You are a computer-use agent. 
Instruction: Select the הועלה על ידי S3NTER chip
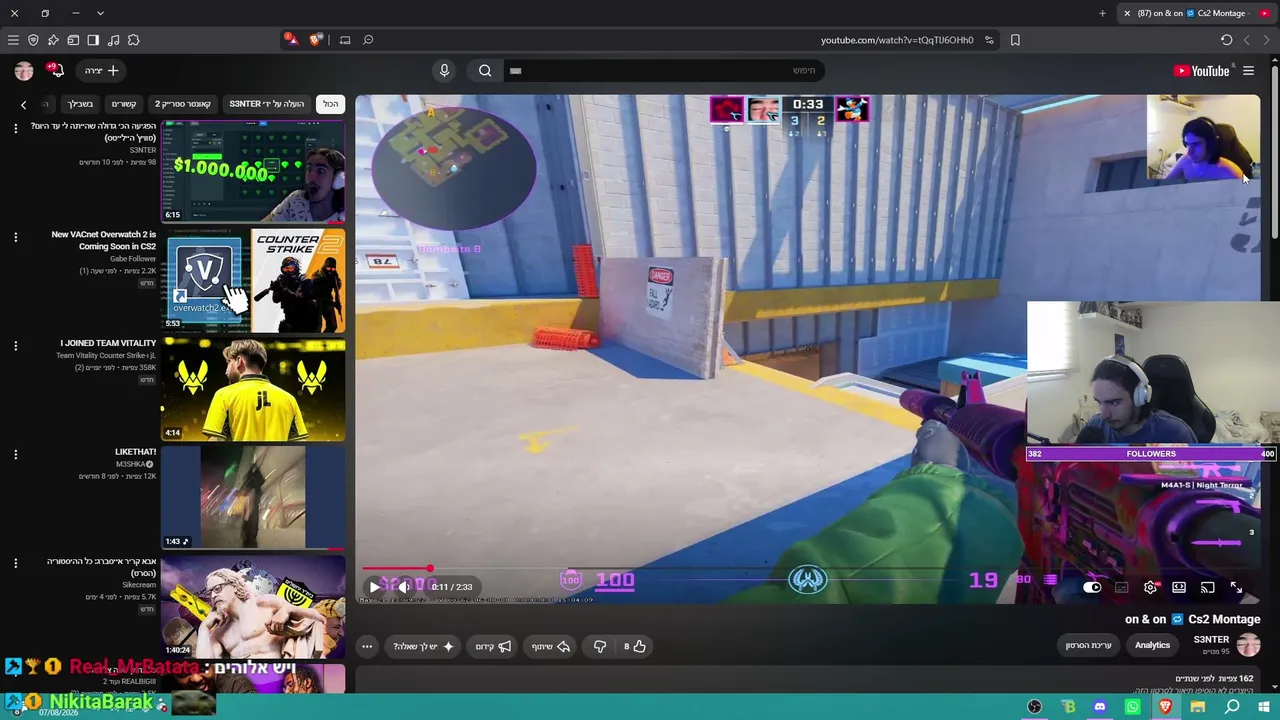[x=267, y=104]
